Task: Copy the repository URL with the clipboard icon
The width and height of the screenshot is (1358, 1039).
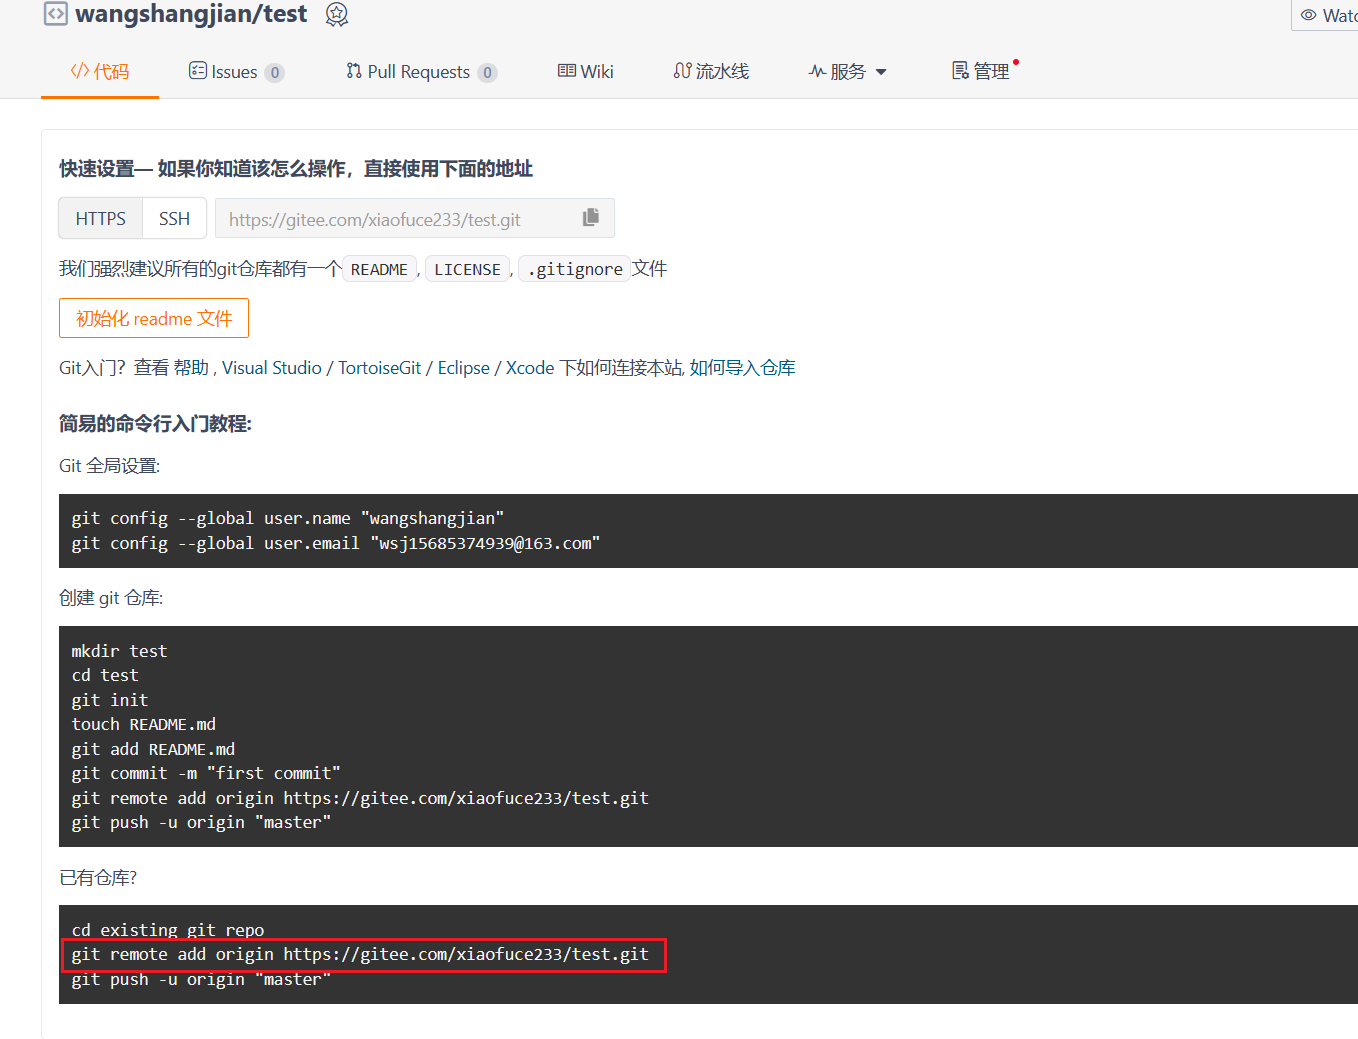Action: (x=591, y=218)
